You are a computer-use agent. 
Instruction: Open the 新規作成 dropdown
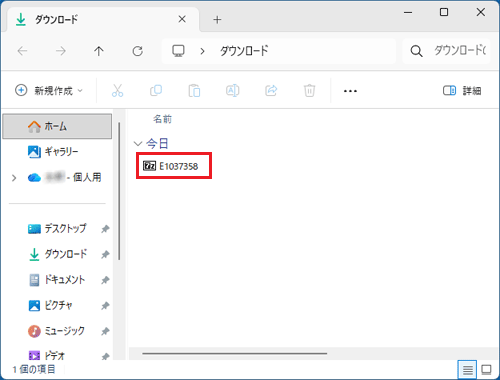(49, 90)
